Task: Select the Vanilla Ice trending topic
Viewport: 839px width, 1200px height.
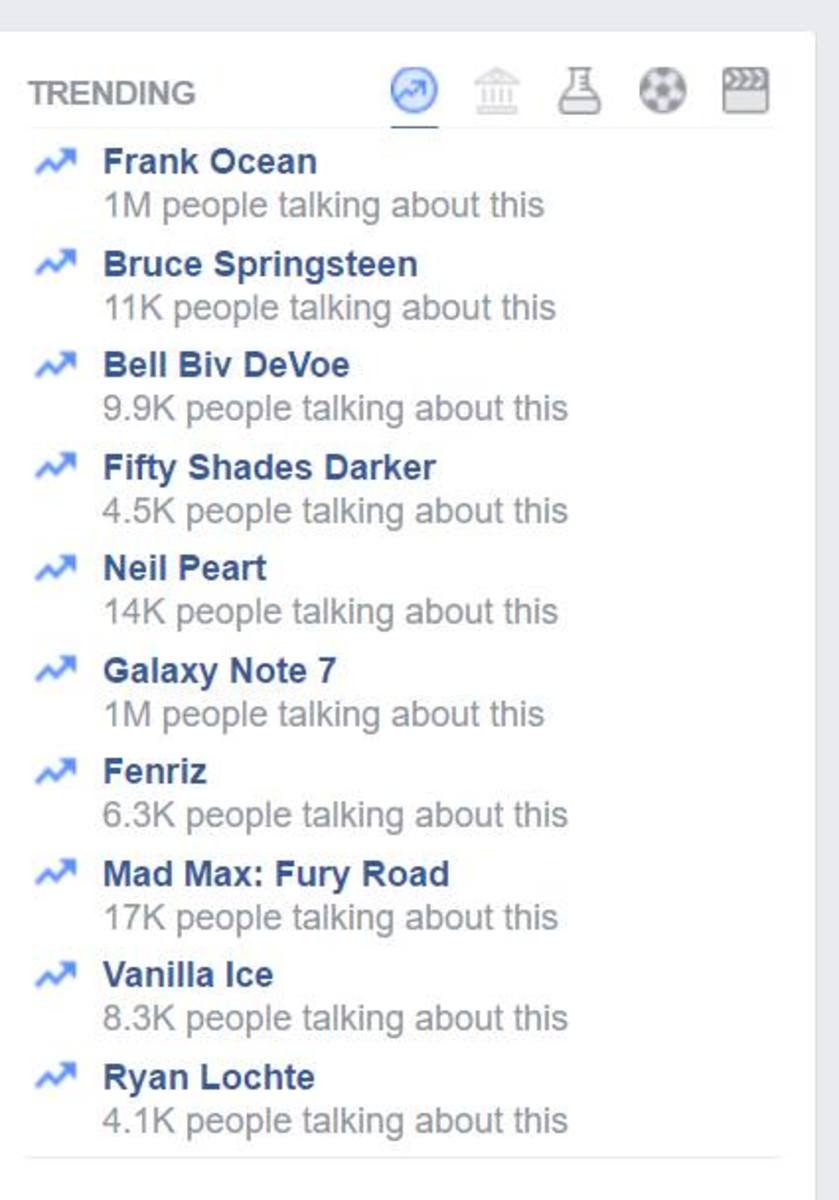Action: (x=188, y=975)
